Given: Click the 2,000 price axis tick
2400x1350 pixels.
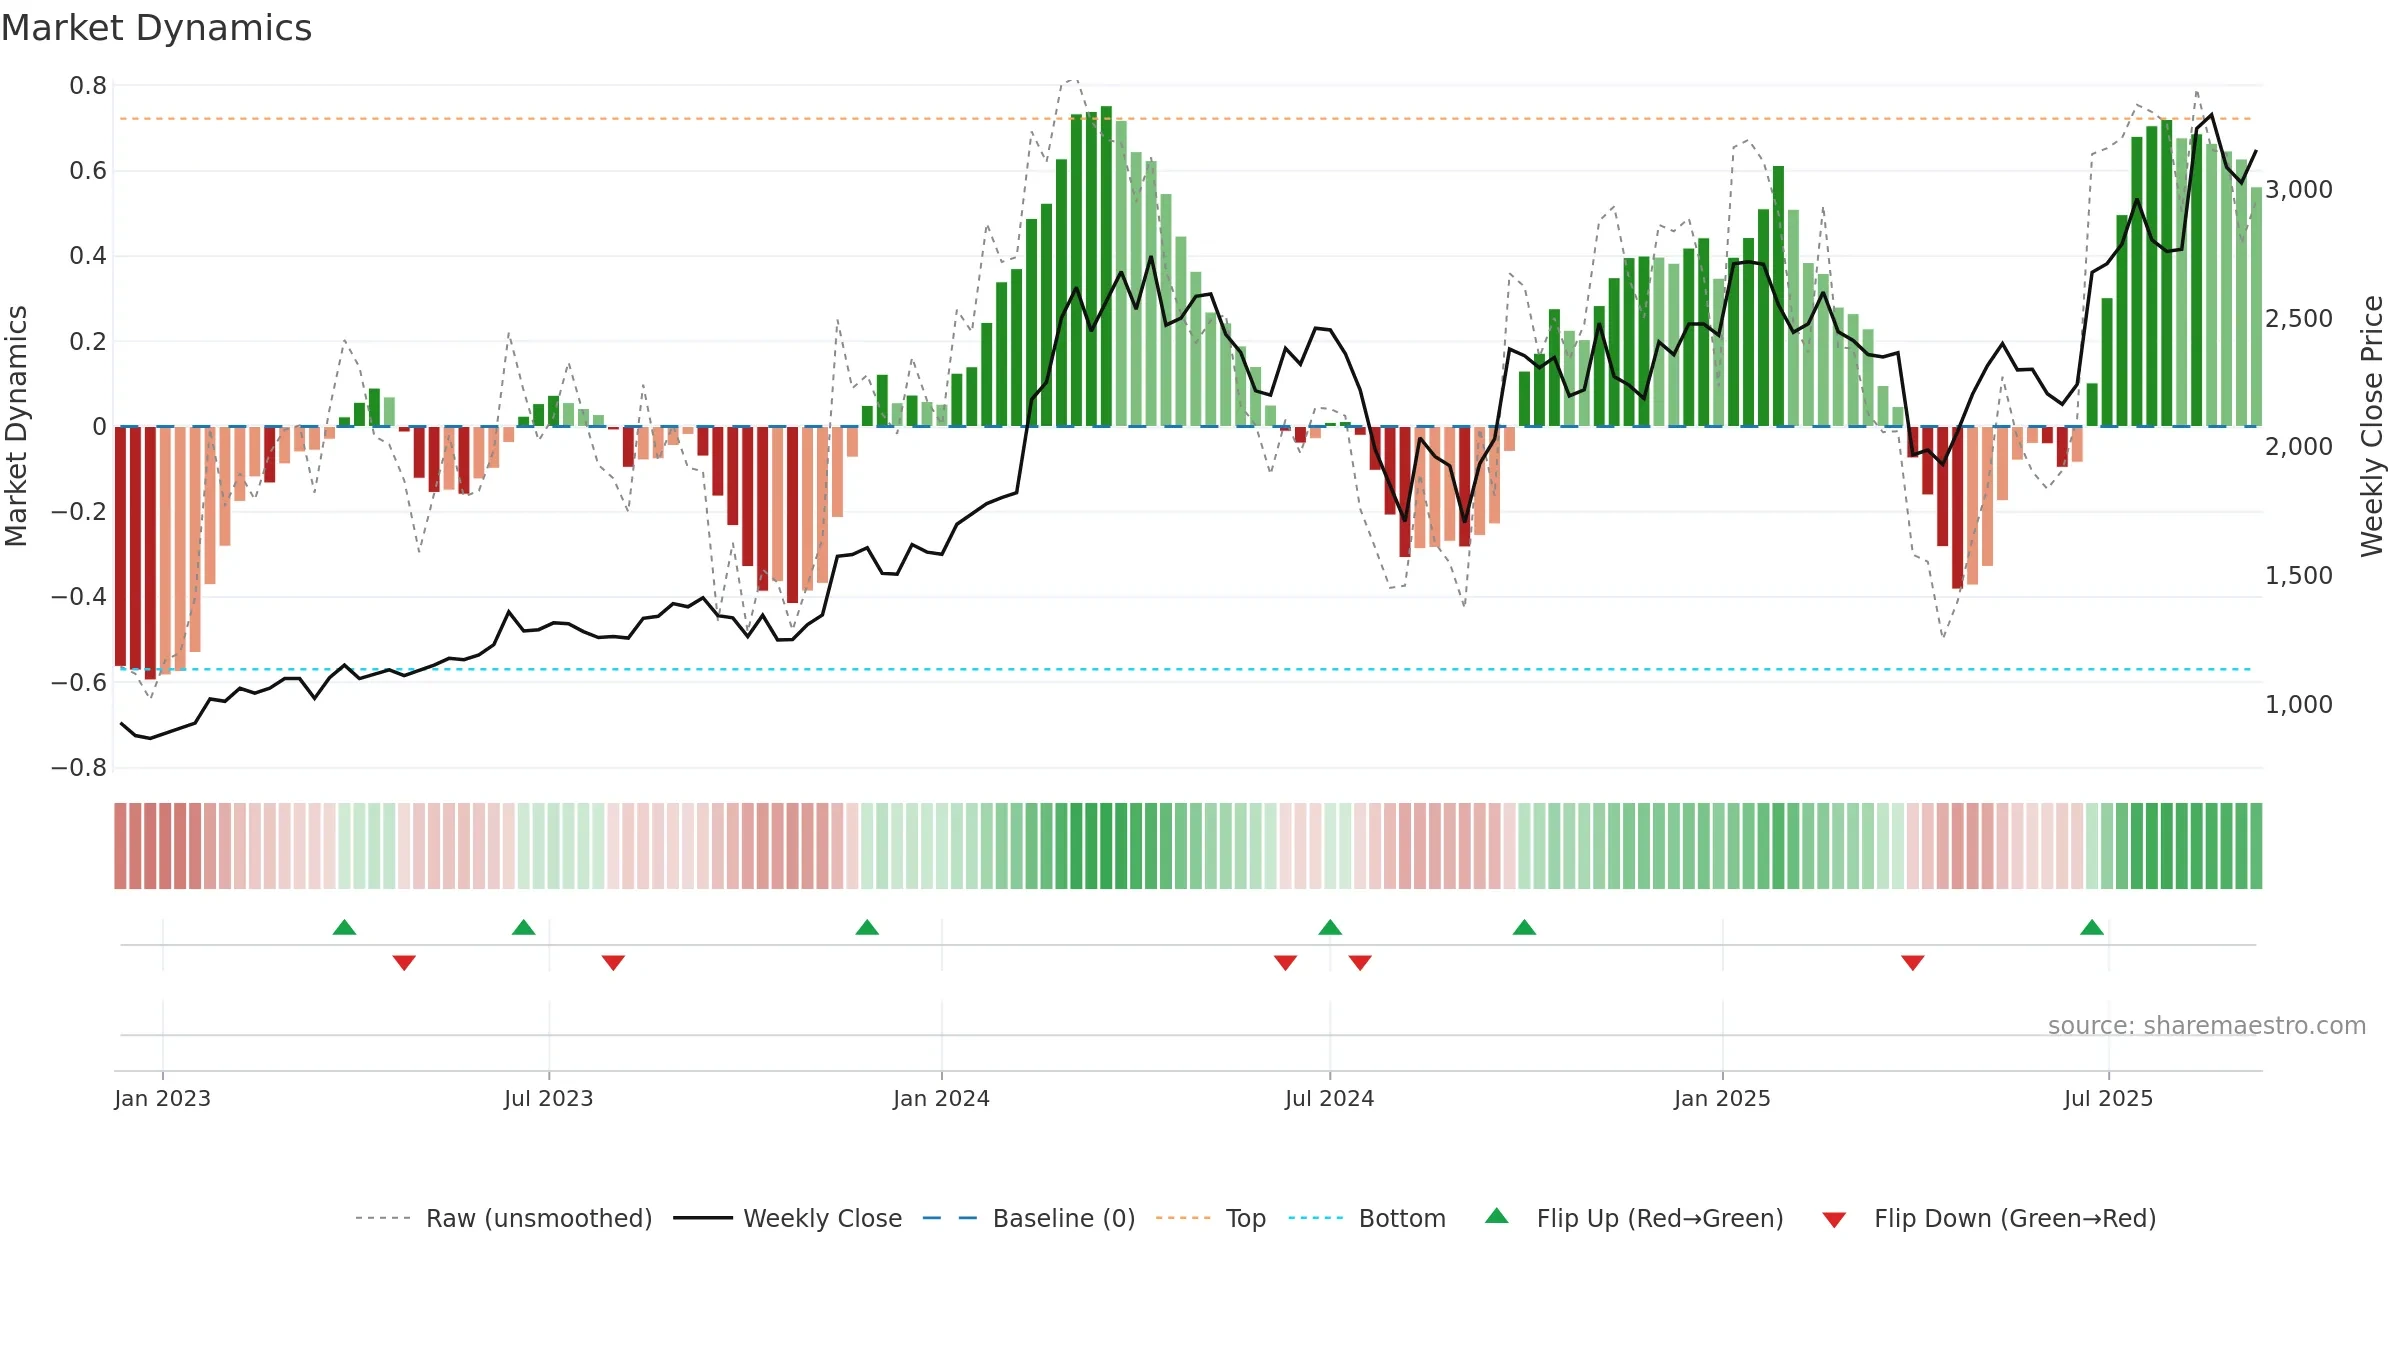Looking at the screenshot, I should (x=2299, y=447).
